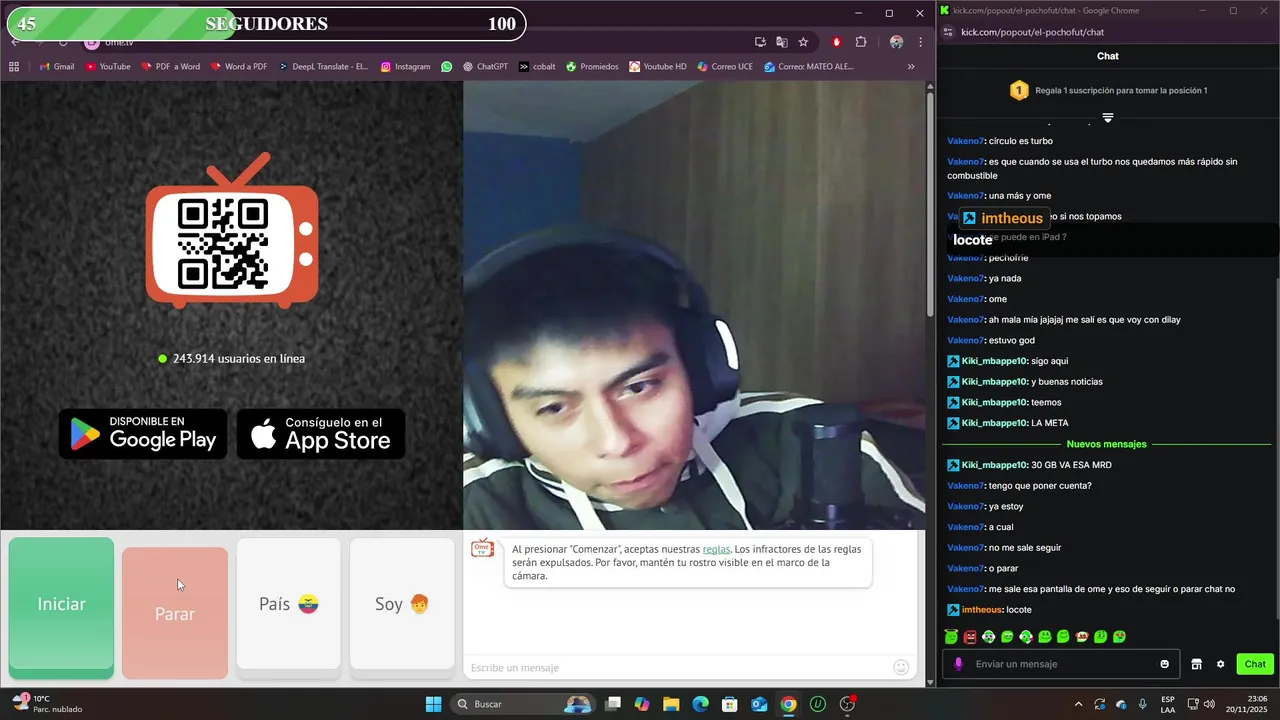Click the green Chat send button
1280x720 pixels.
(x=1255, y=664)
